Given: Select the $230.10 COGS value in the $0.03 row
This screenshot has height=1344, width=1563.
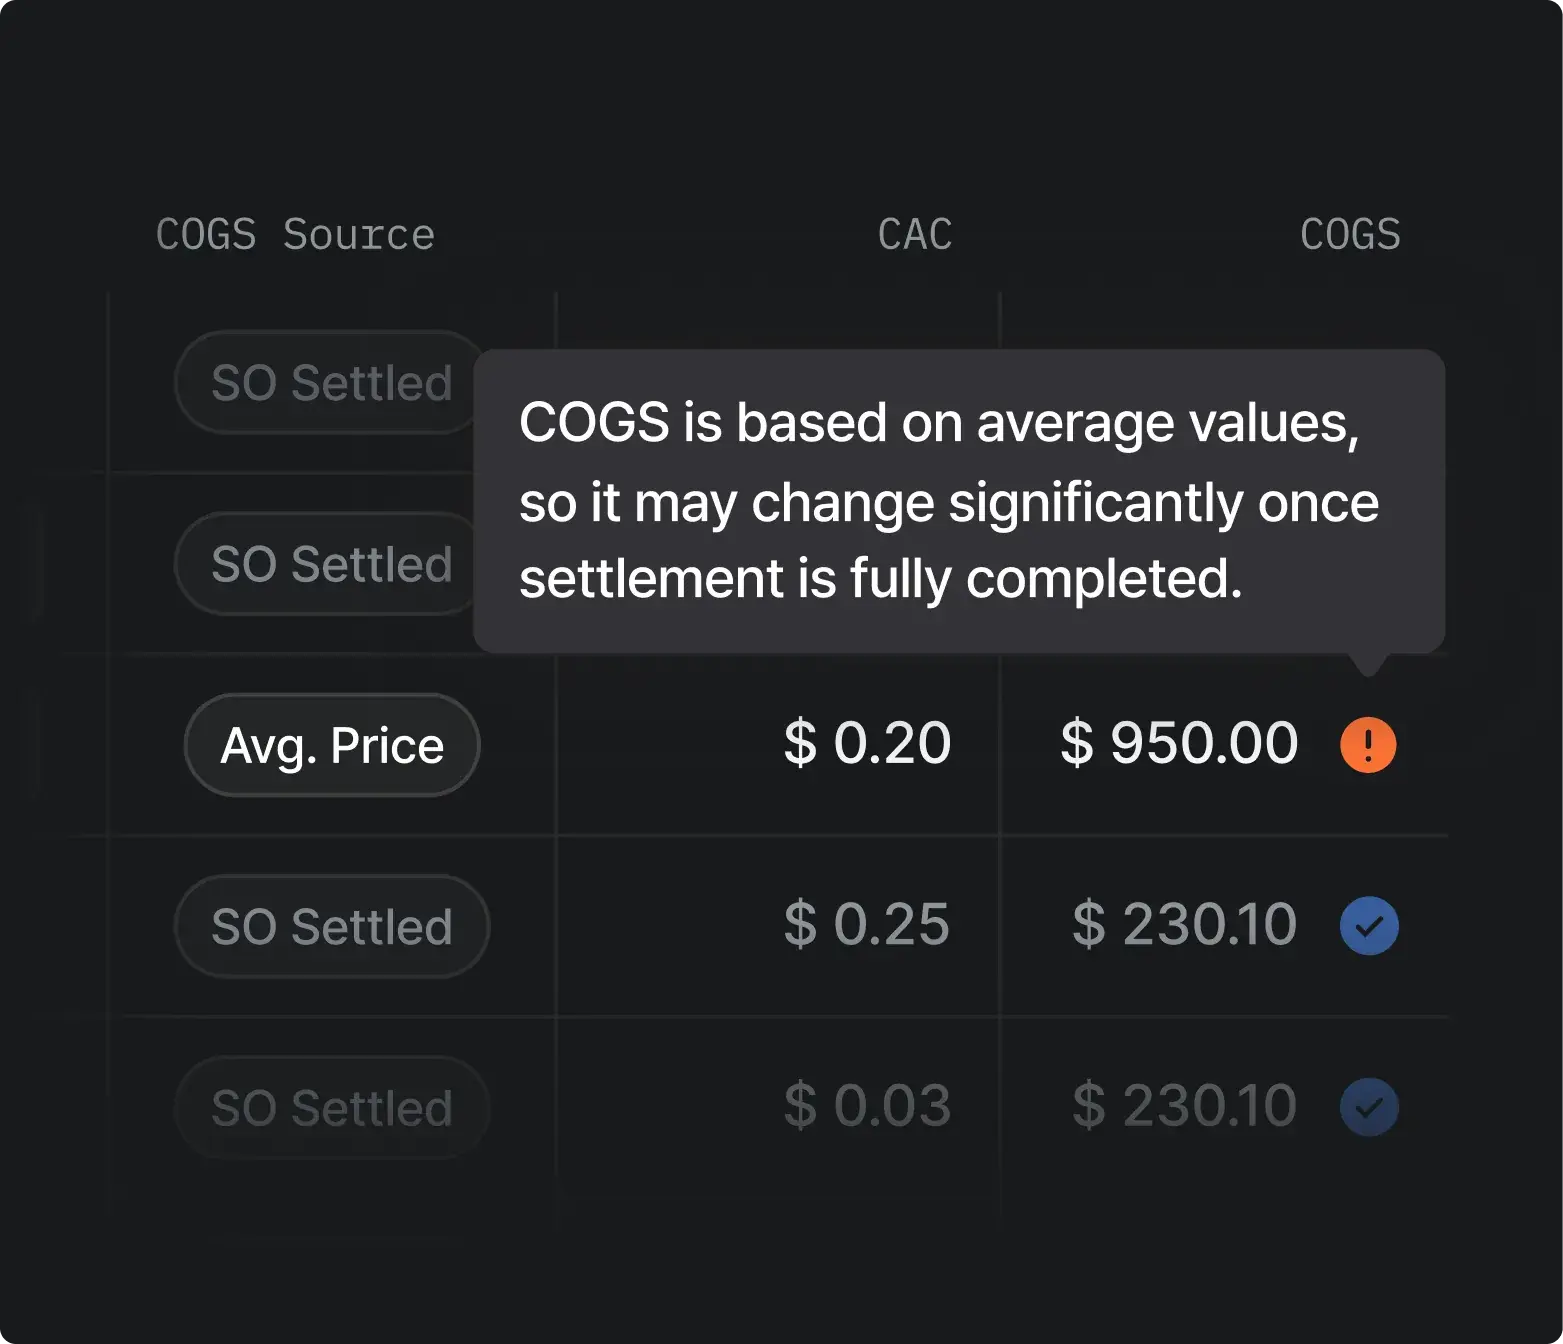Looking at the screenshot, I should click(x=1184, y=1105).
